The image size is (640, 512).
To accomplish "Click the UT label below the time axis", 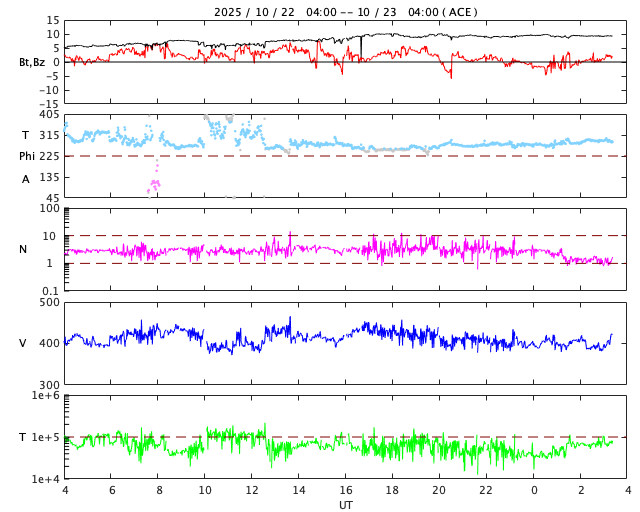I will pyautogui.click(x=345, y=505).
